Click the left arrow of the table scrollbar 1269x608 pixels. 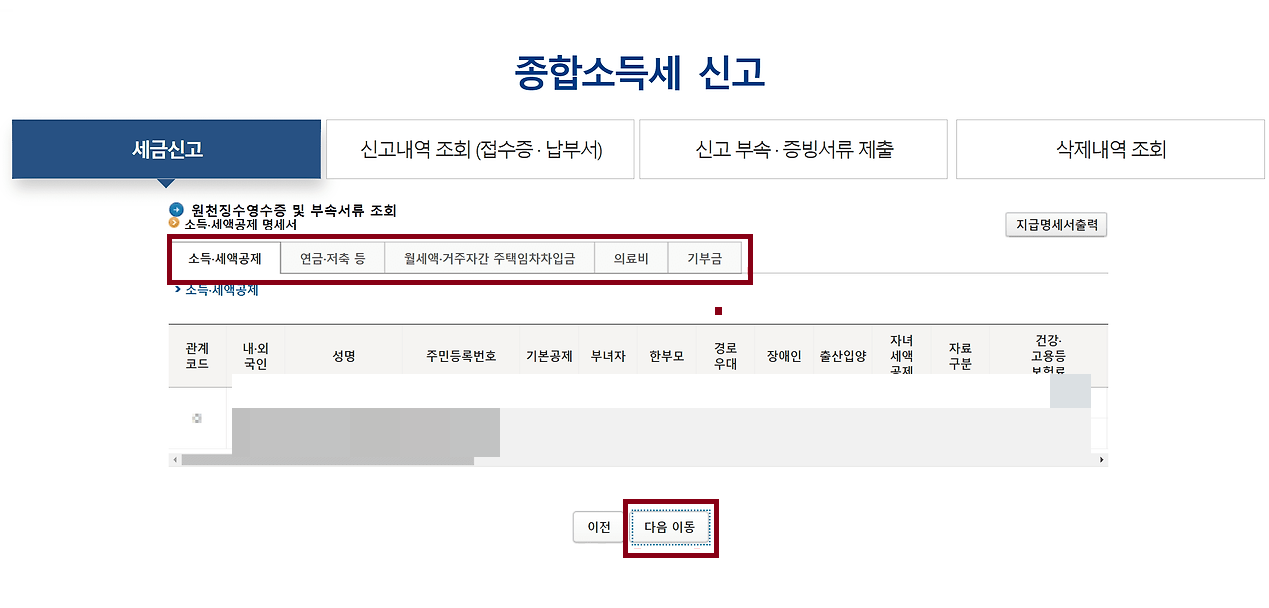tap(175, 458)
